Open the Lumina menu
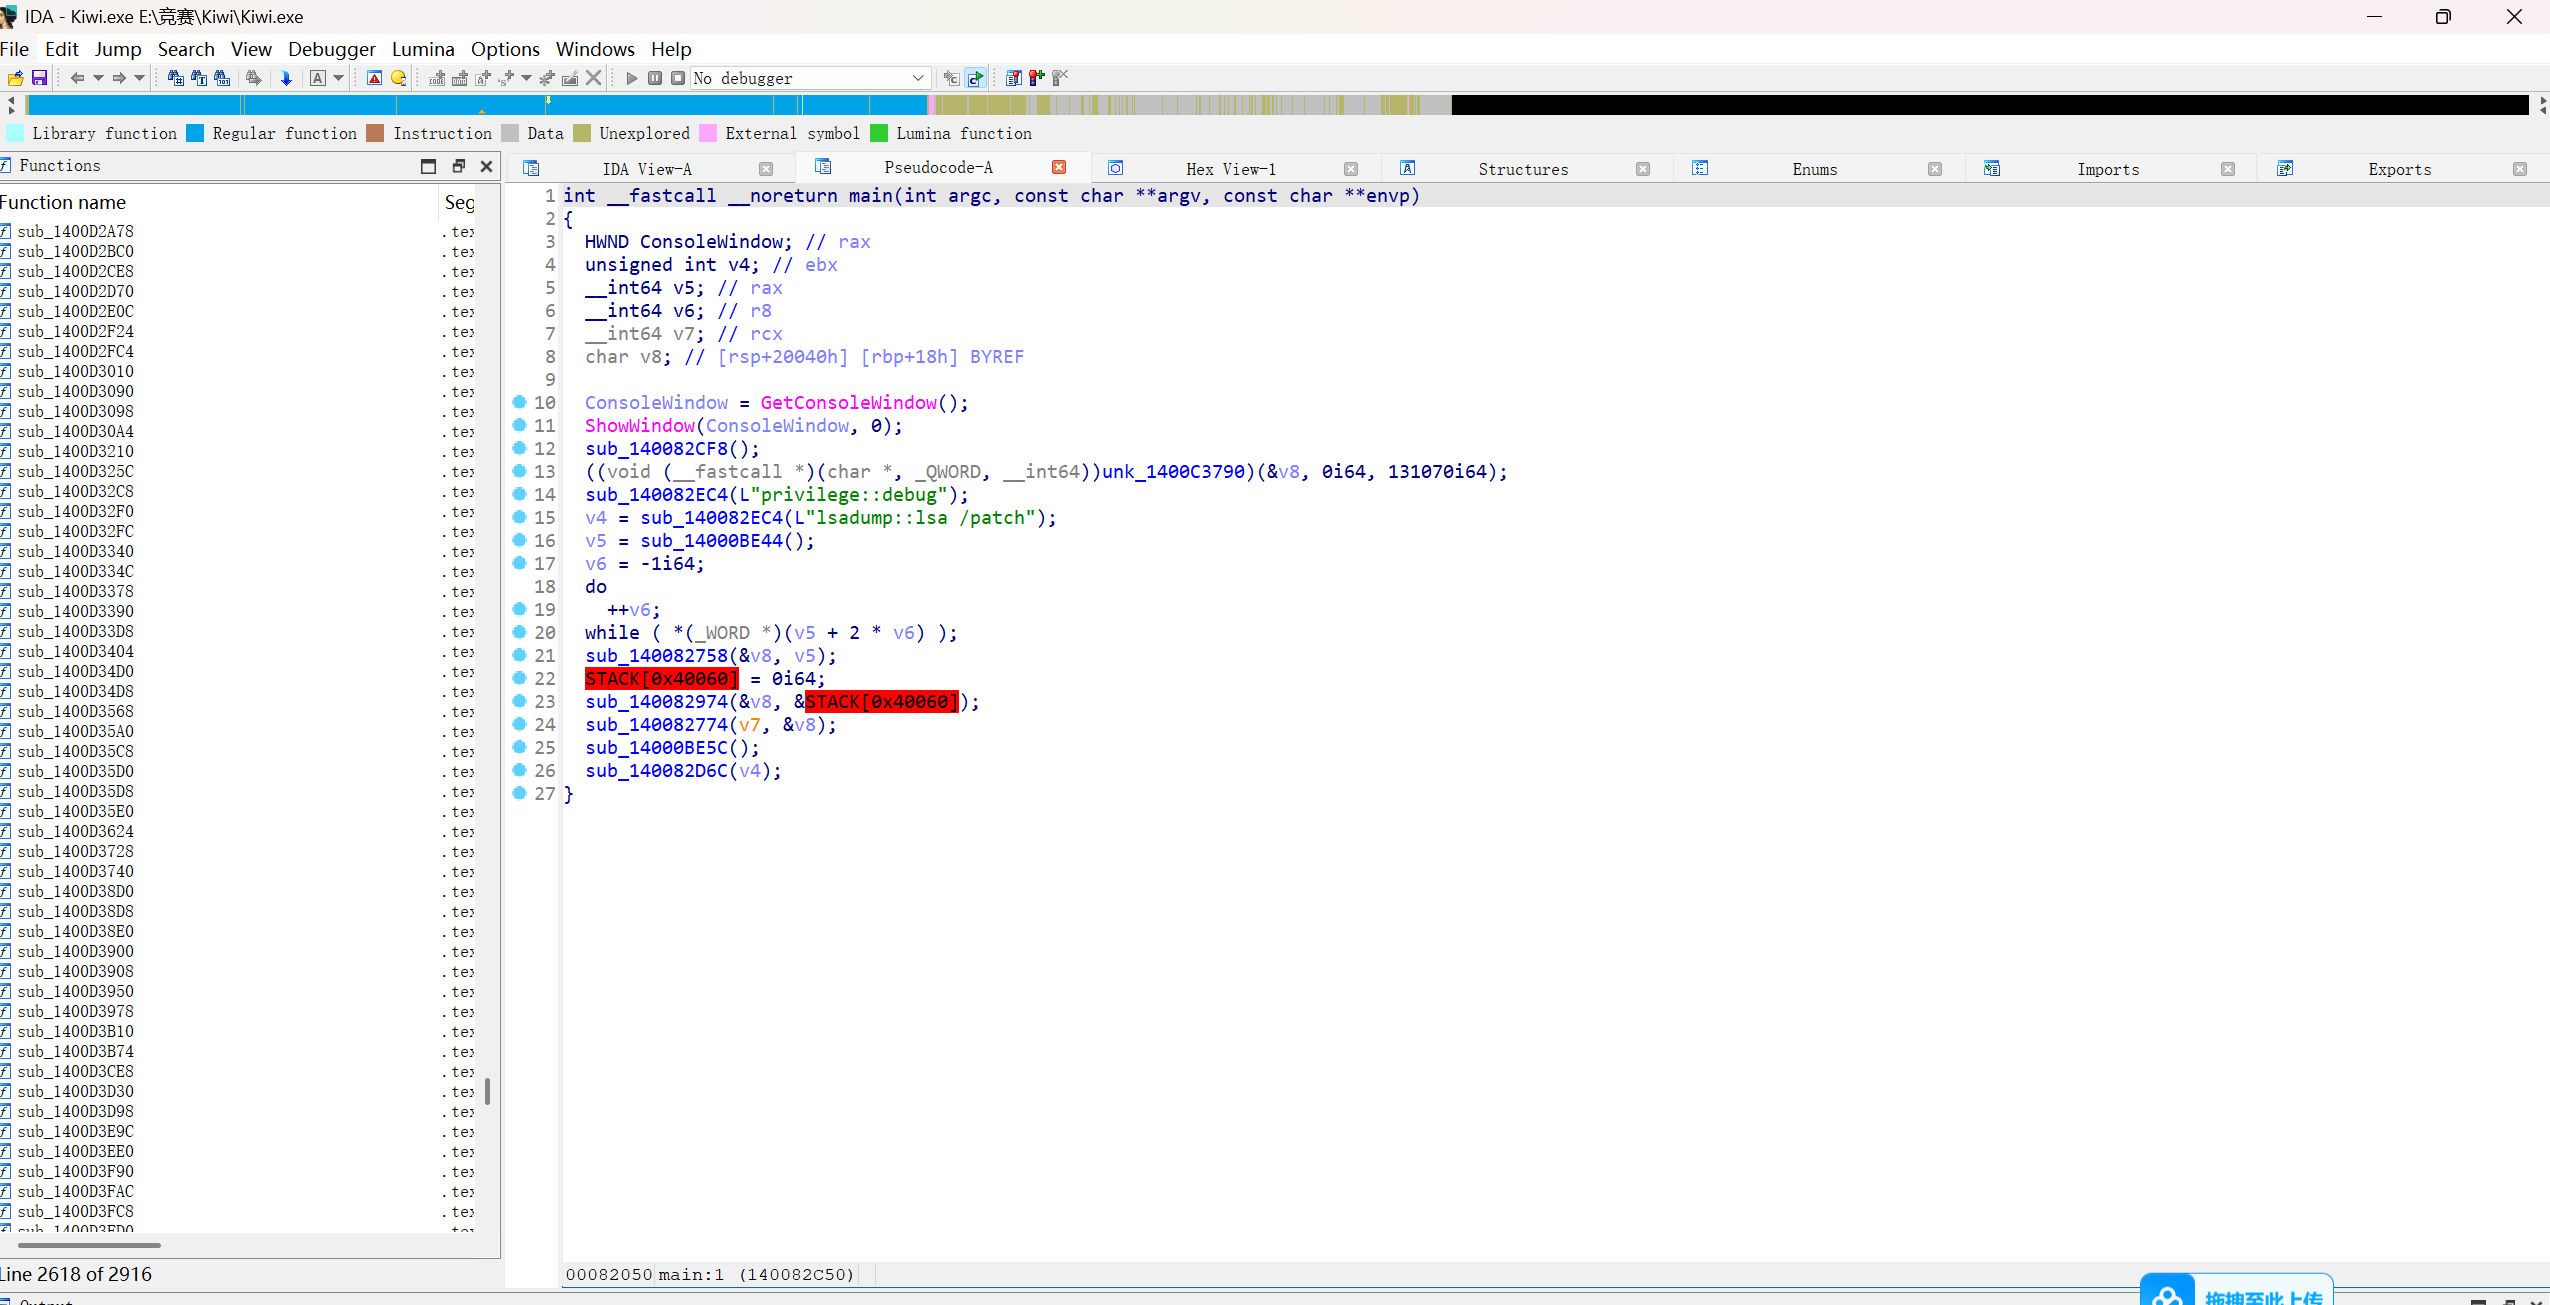Image resolution: width=2550 pixels, height=1305 pixels. (423, 49)
